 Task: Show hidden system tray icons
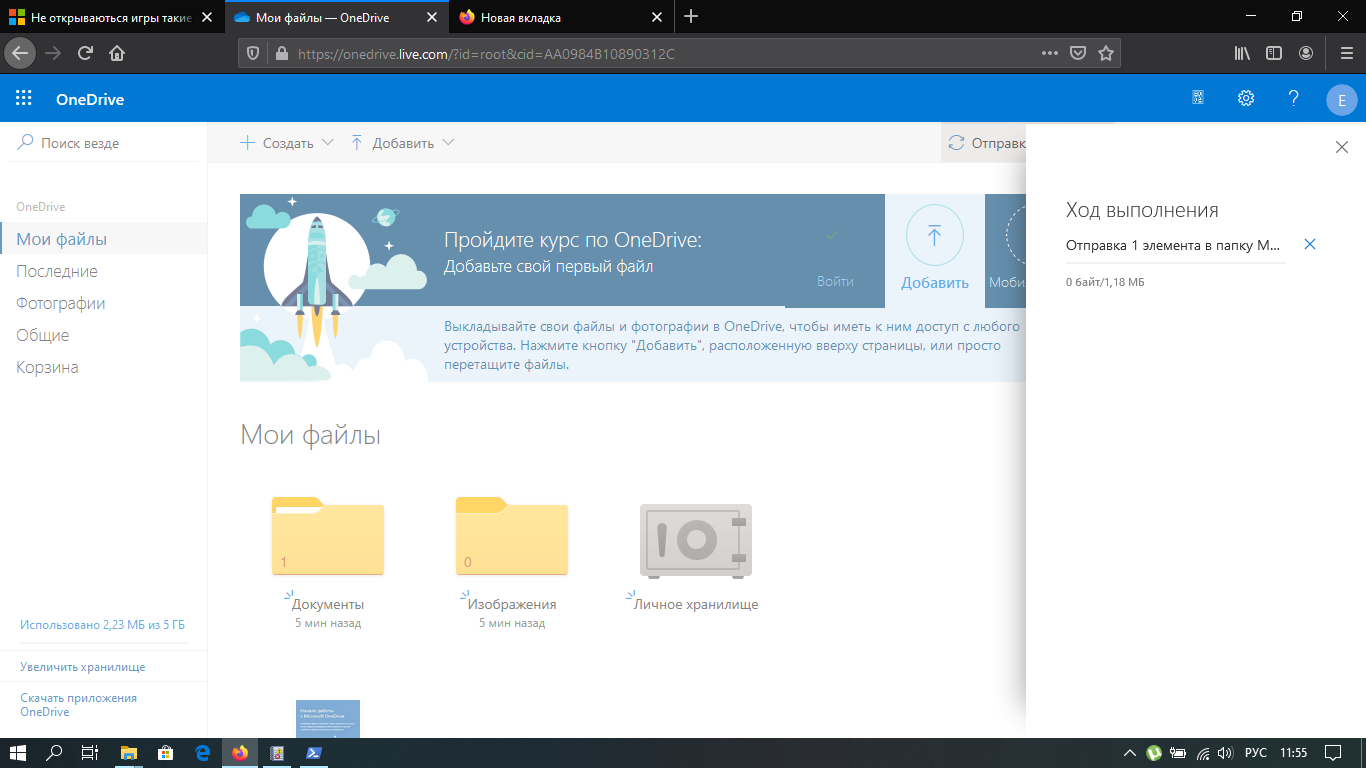(x=1130, y=753)
